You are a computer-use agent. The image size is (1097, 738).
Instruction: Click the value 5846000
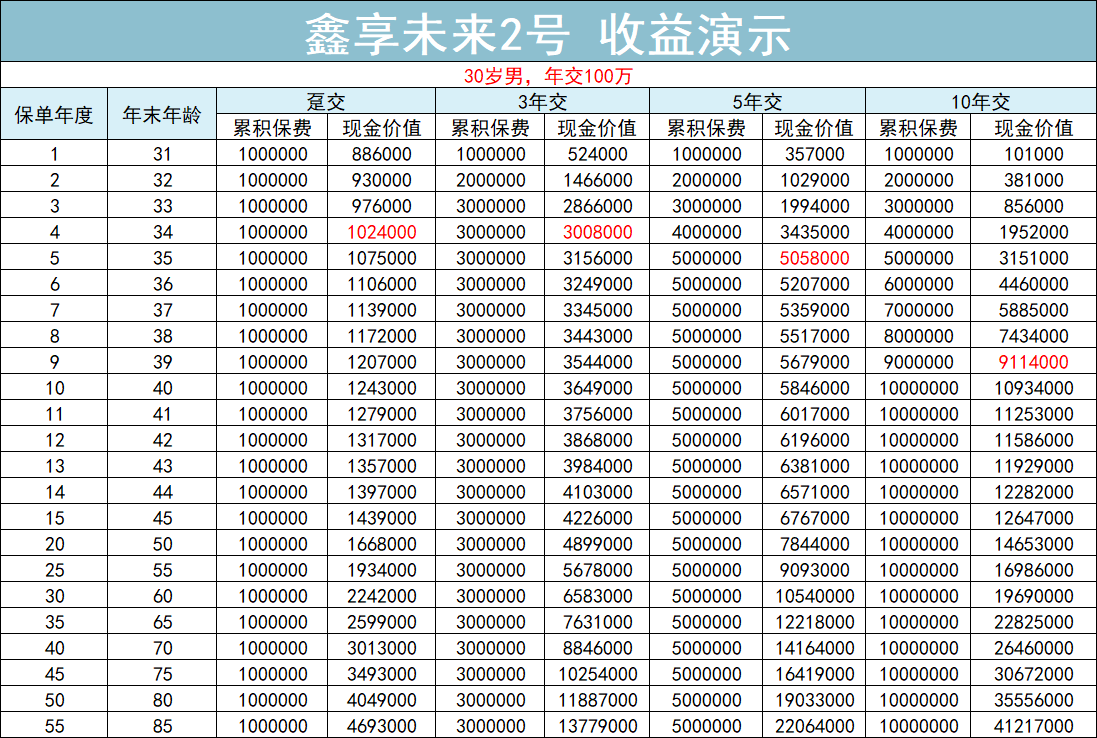coord(814,388)
